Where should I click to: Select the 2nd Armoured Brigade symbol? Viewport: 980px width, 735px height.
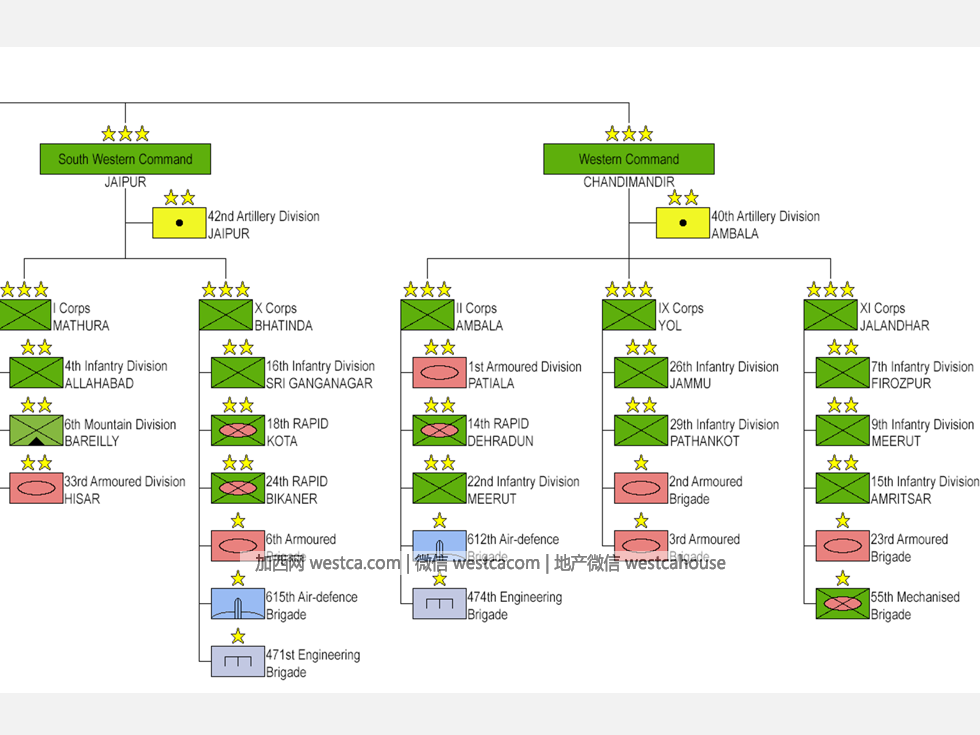[641, 488]
